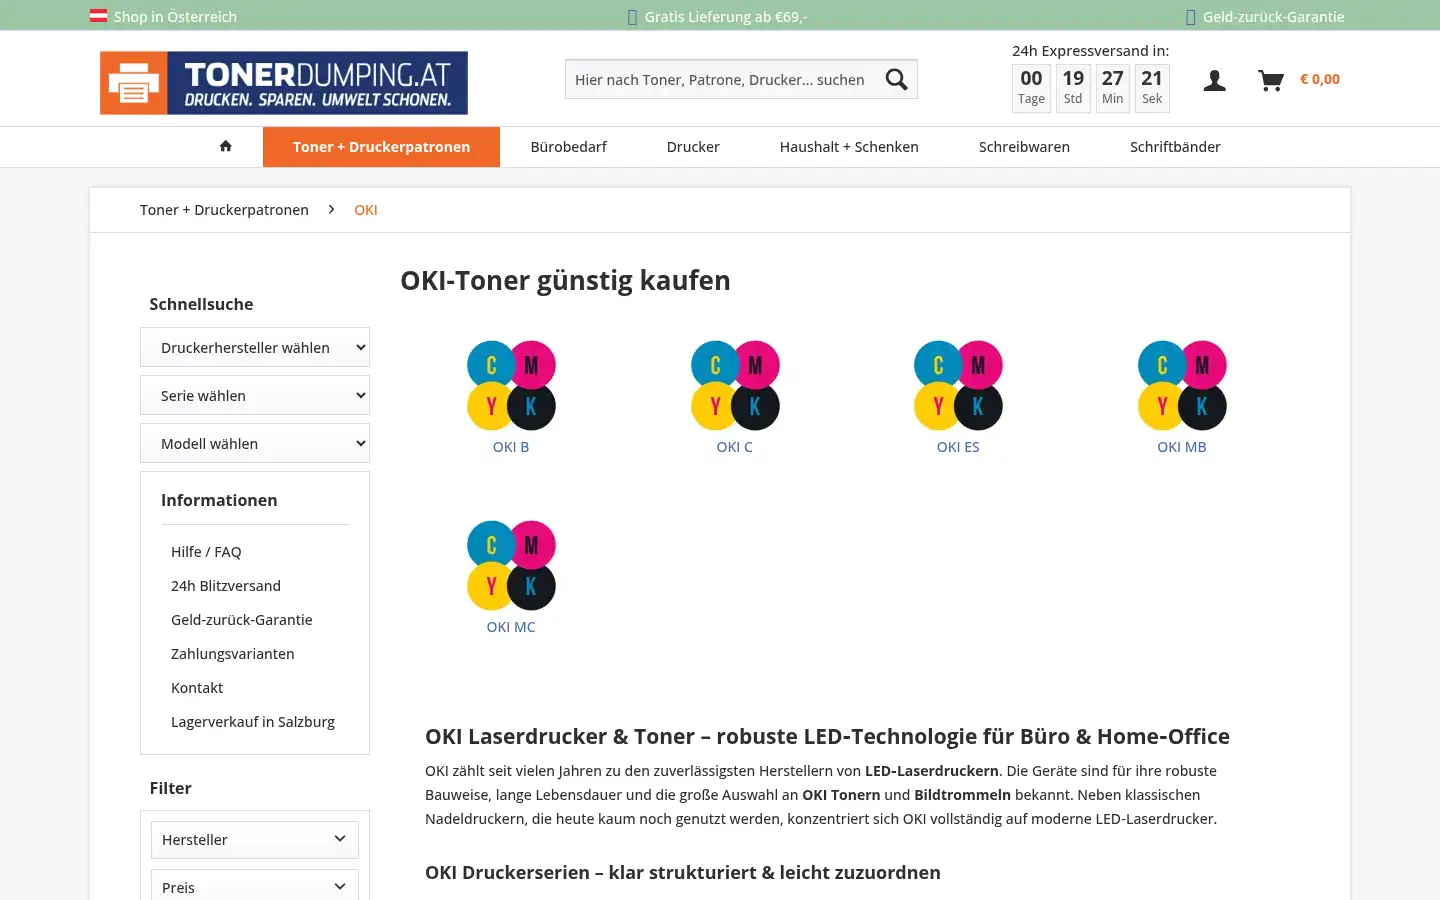
Task: Open Modell wählen dropdown
Action: tap(255, 443)
